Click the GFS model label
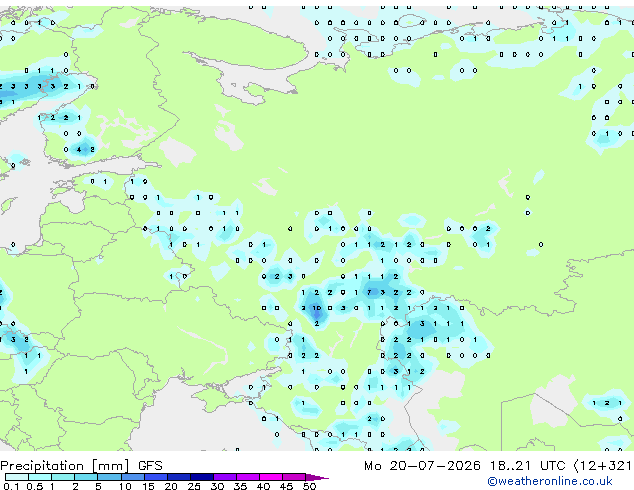The image size is (634, 490). tap(150, 466)
